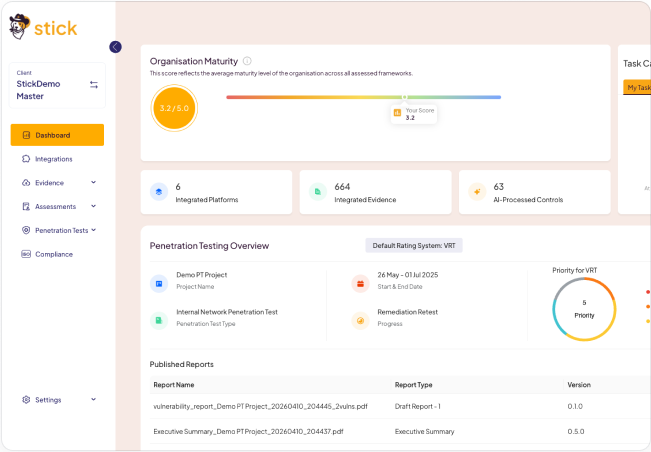Click the Compliance ISO icon
The image size is (651, 452).
(26, 254)
